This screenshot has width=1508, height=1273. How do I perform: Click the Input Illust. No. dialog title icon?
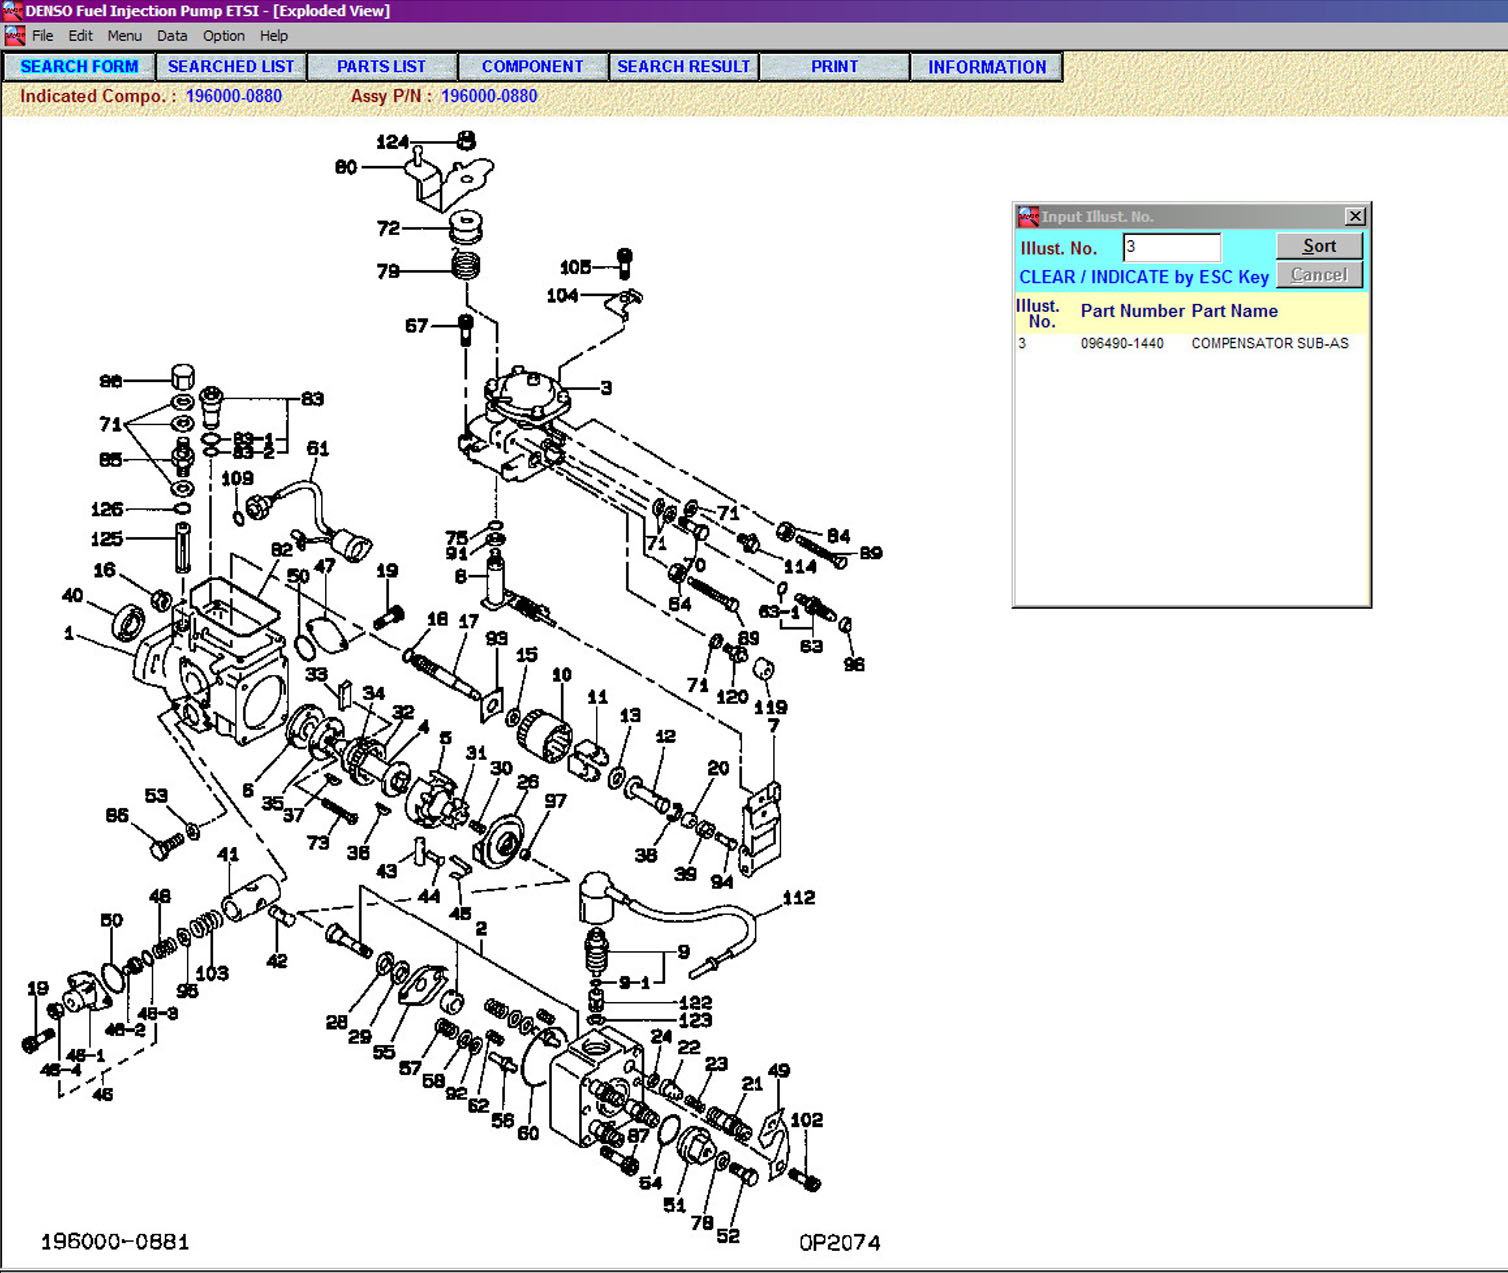pyautogui.click(x=1028, y=216)
